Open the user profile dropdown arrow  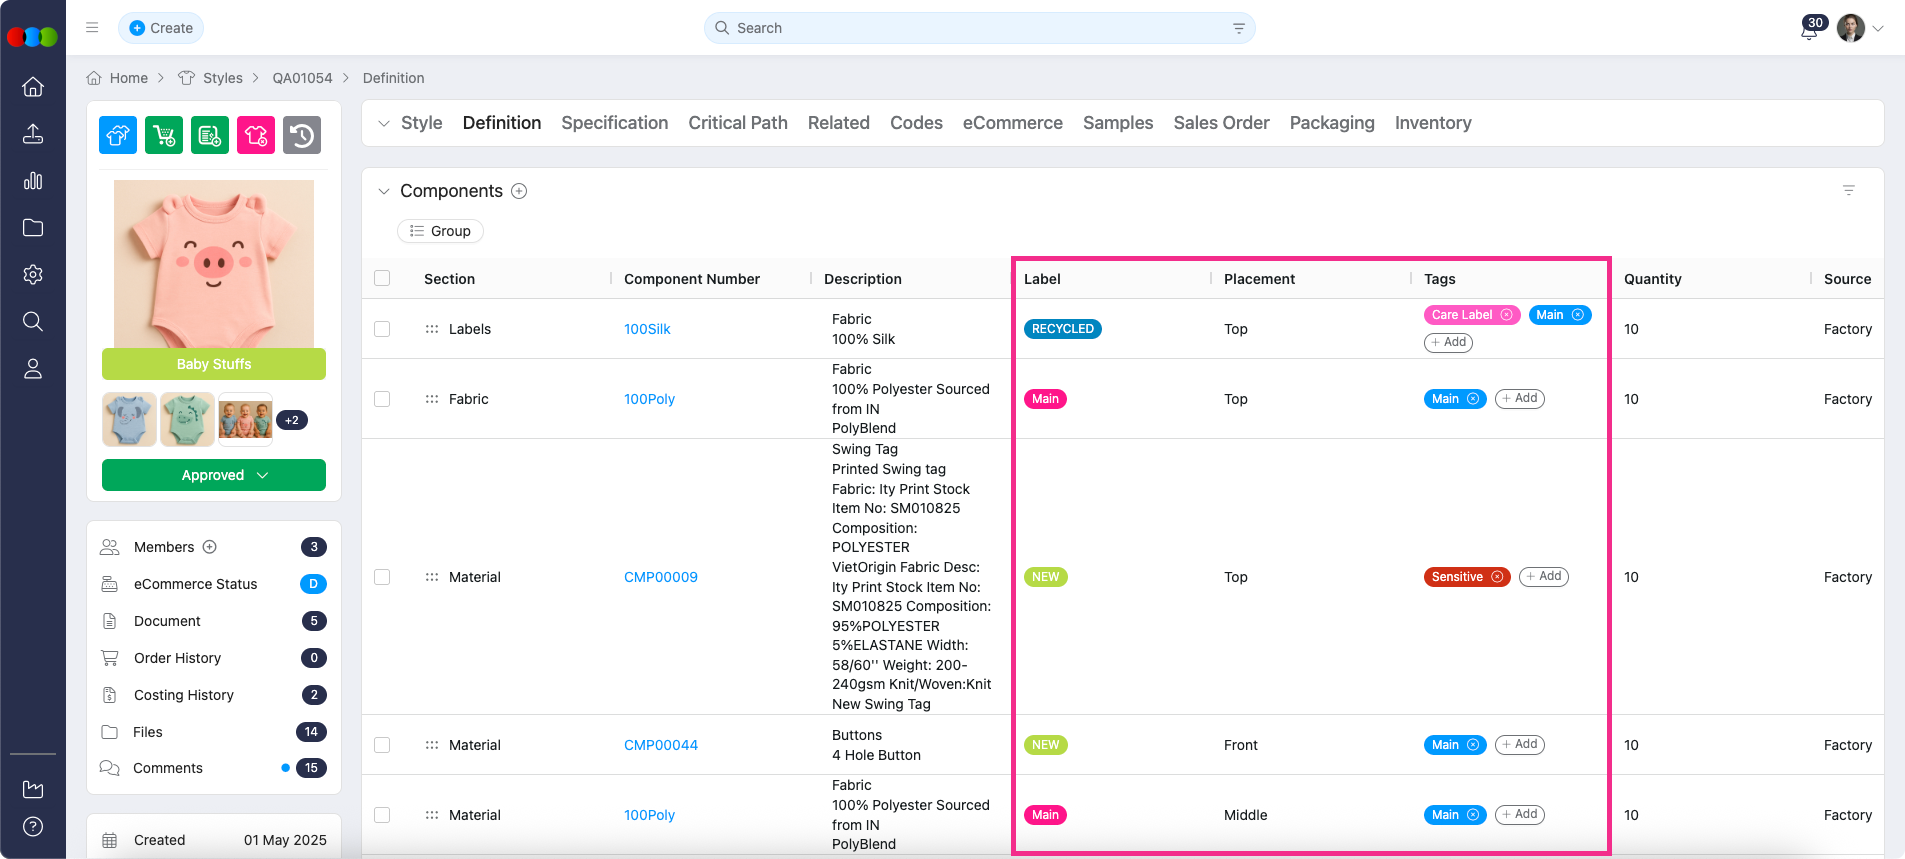click(x=1878, y=29)
